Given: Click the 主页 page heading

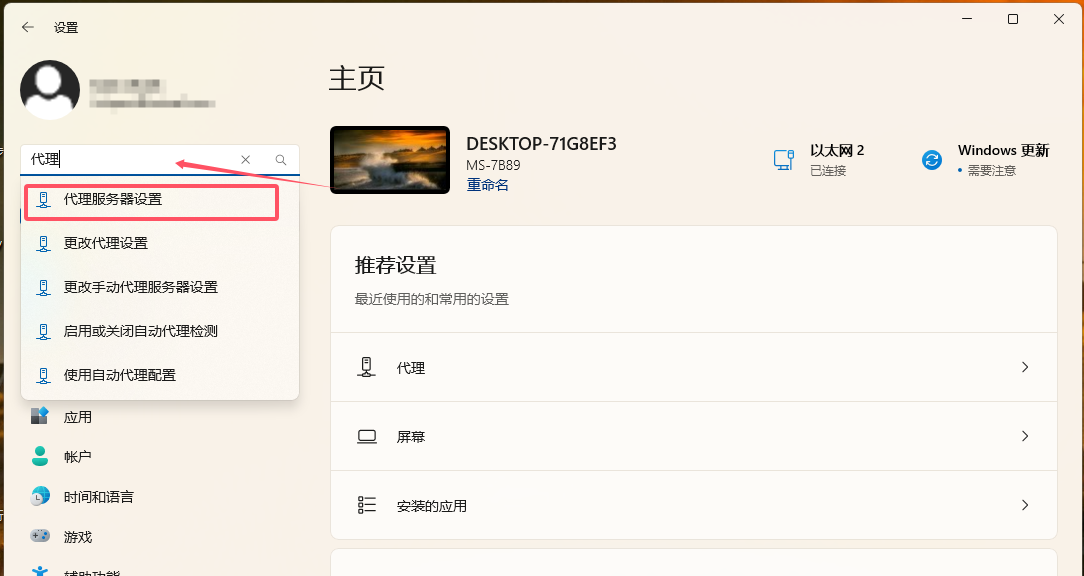Looking at the screenshot, I should click(357, 79).
